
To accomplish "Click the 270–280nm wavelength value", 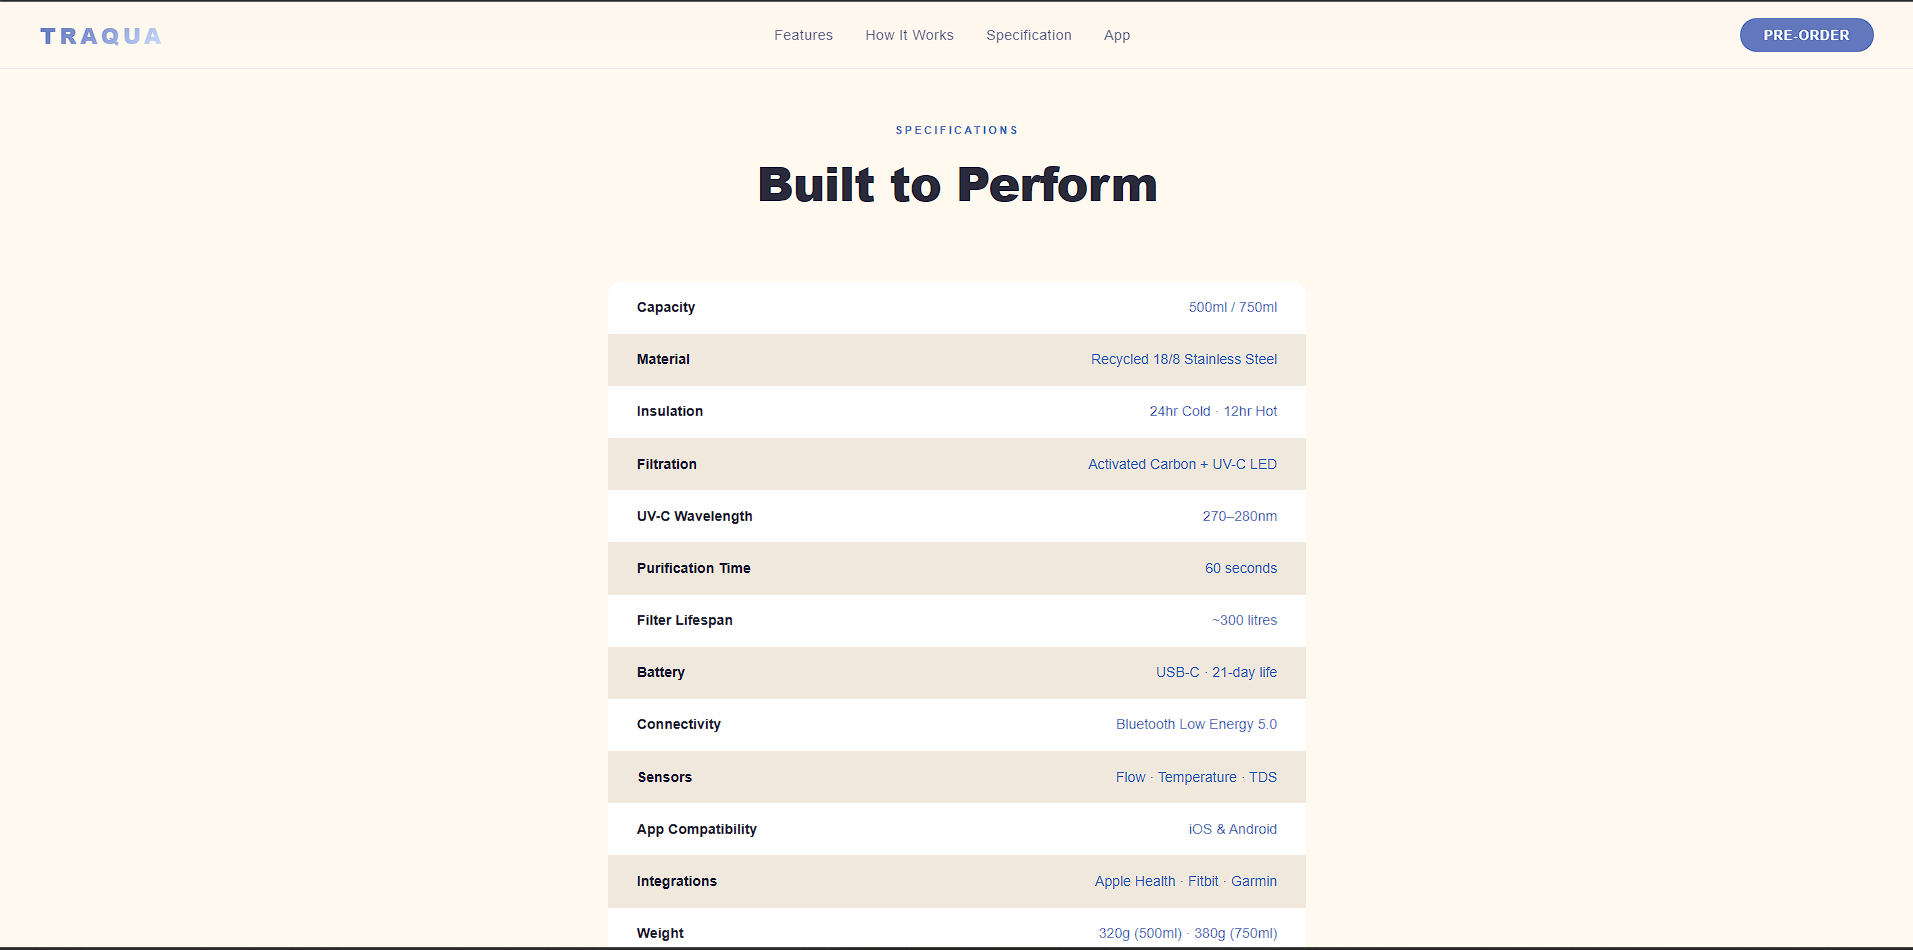I will 1239,516.
